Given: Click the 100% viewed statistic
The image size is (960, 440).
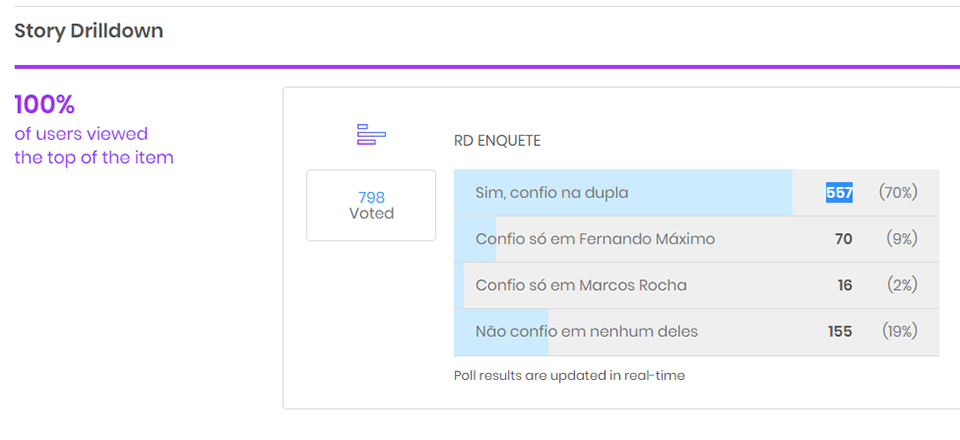Looking at the screenshot, I should (x=45, y=105).
